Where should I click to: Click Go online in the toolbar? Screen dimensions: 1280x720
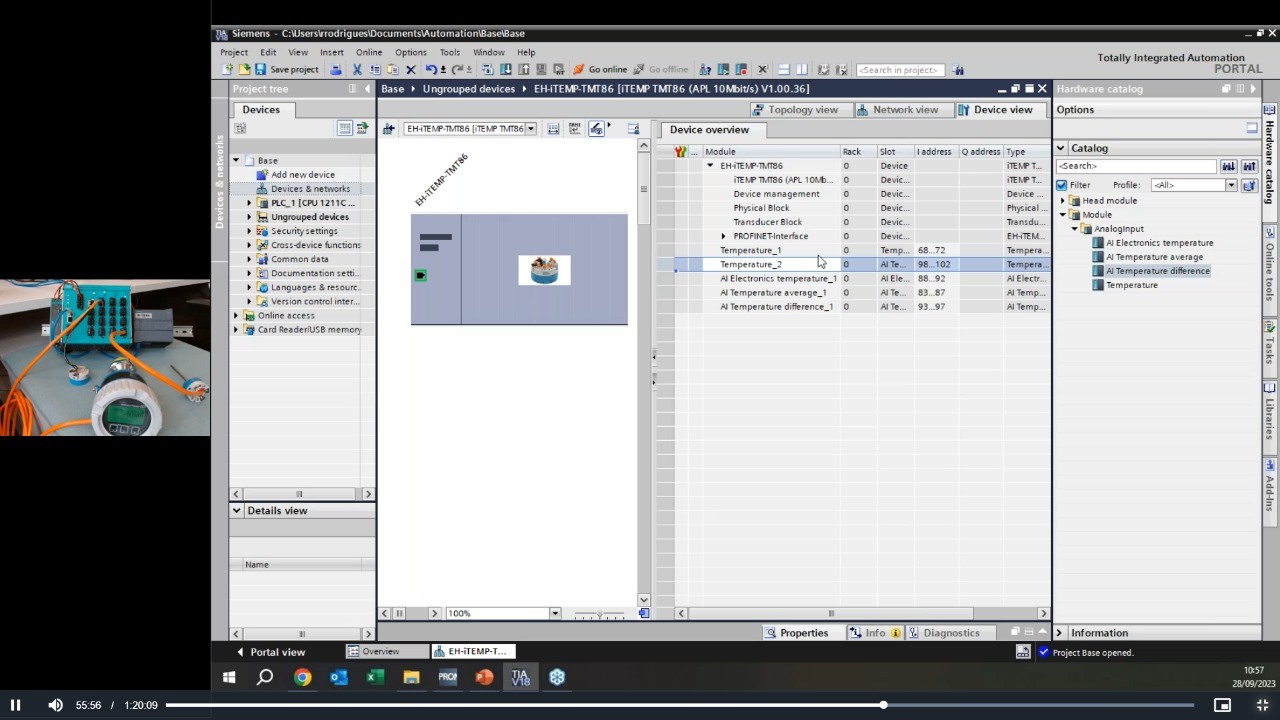[600, 70]
